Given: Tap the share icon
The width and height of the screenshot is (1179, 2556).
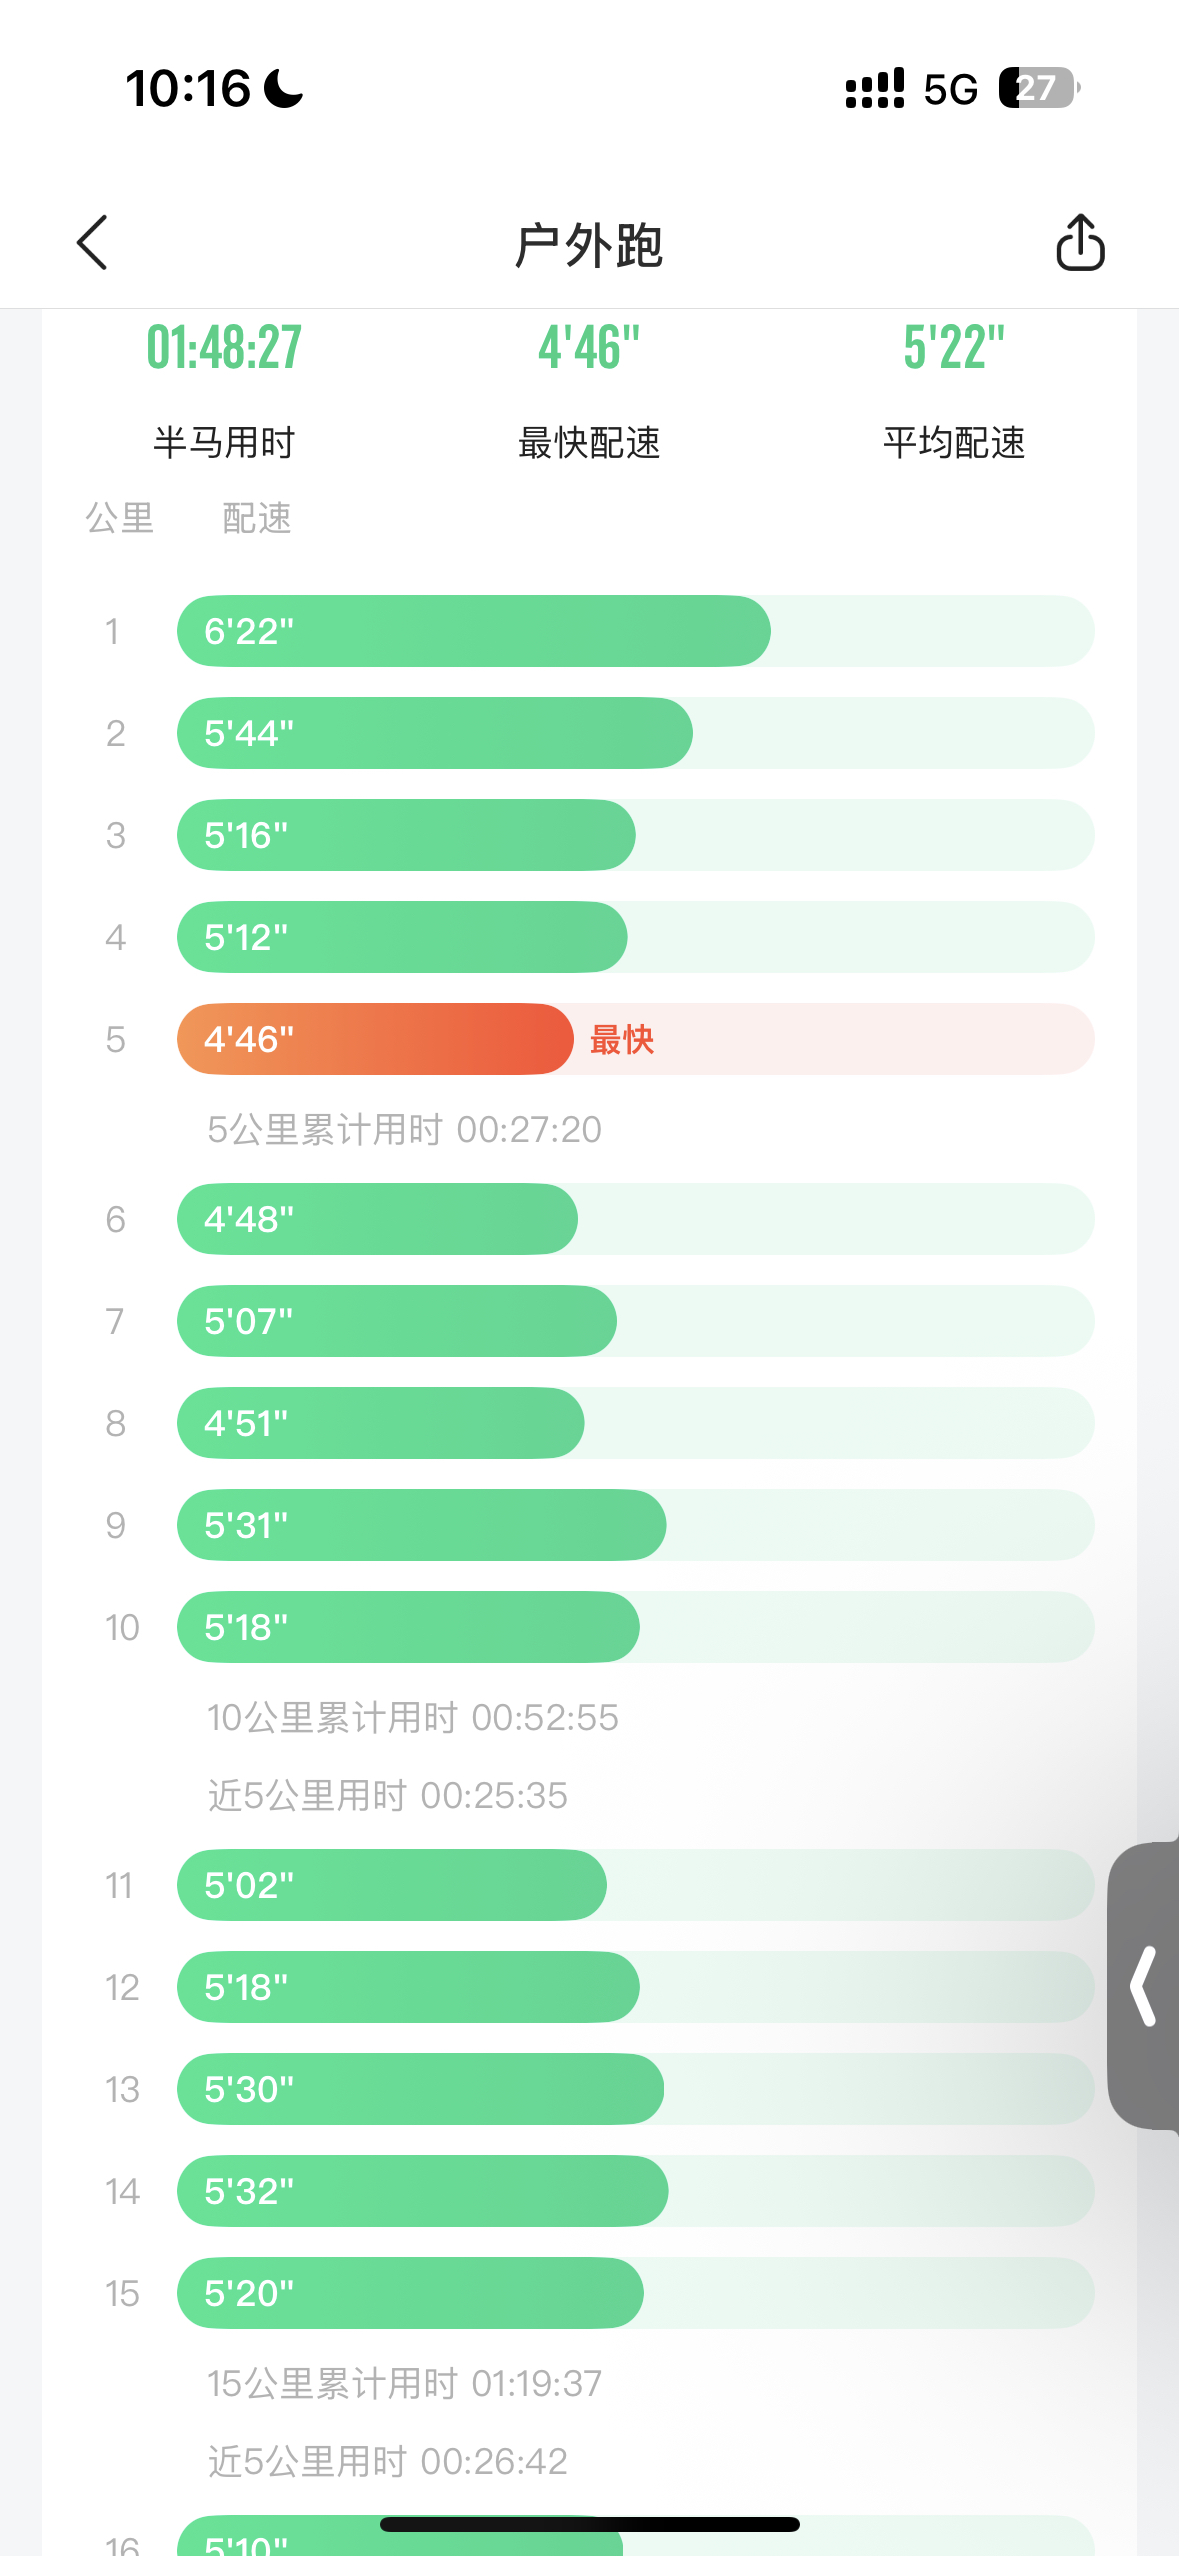Looking at the screenshot, I should 1080,243.
